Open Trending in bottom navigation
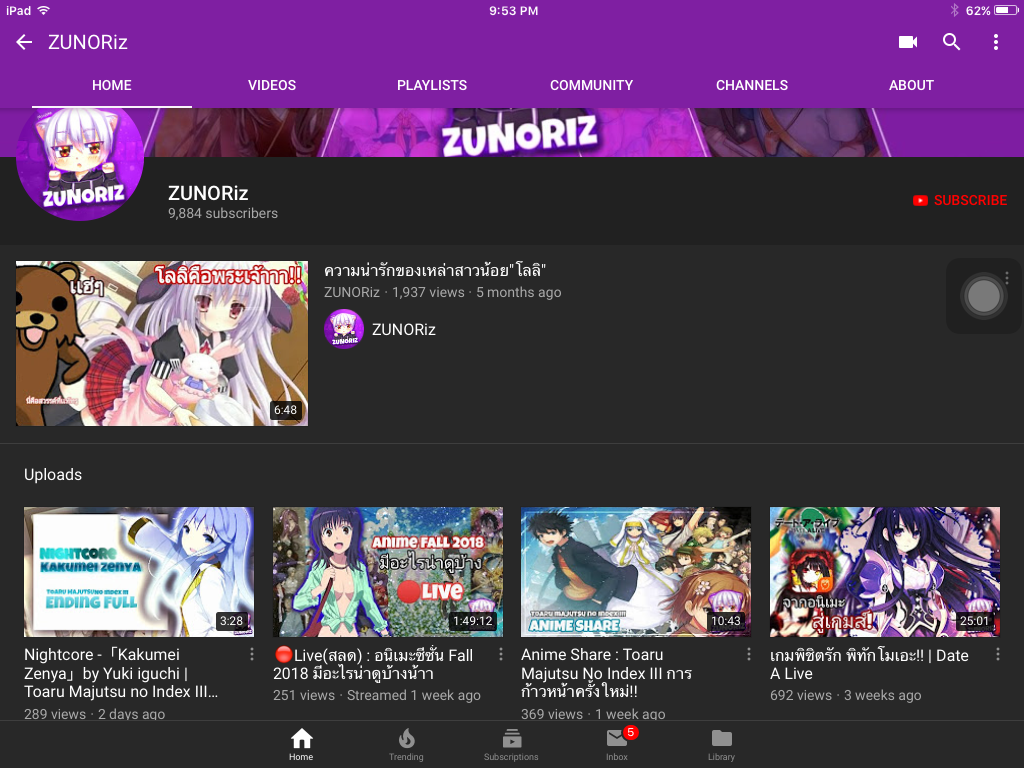This screenshot has width=1024, height=768. click(406, 744)
